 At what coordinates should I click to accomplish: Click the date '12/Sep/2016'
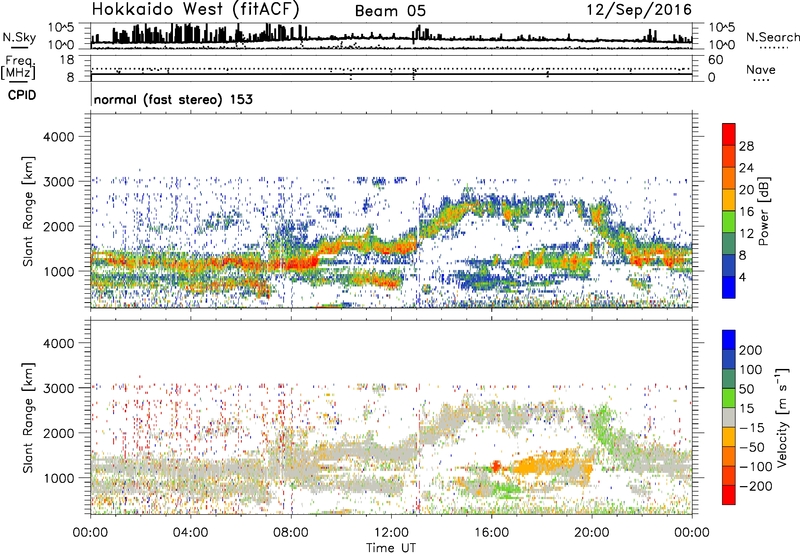[x=639, y=10]
